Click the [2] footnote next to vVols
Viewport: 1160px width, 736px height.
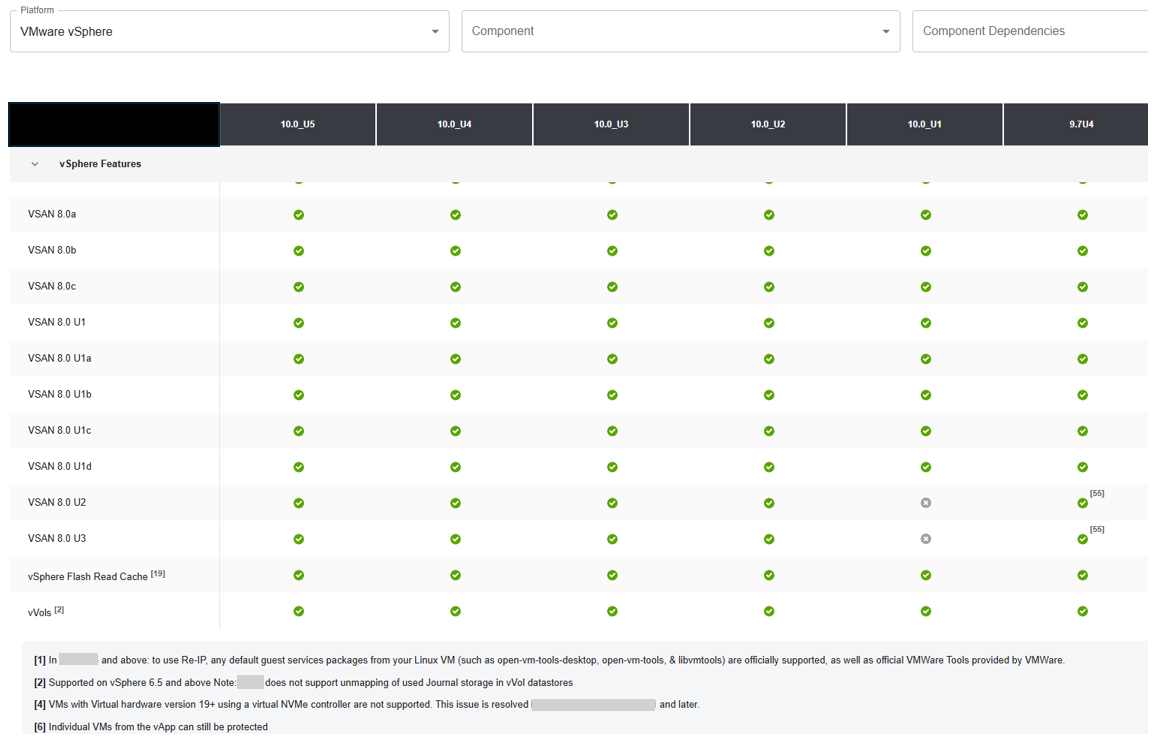click(59, 610)
